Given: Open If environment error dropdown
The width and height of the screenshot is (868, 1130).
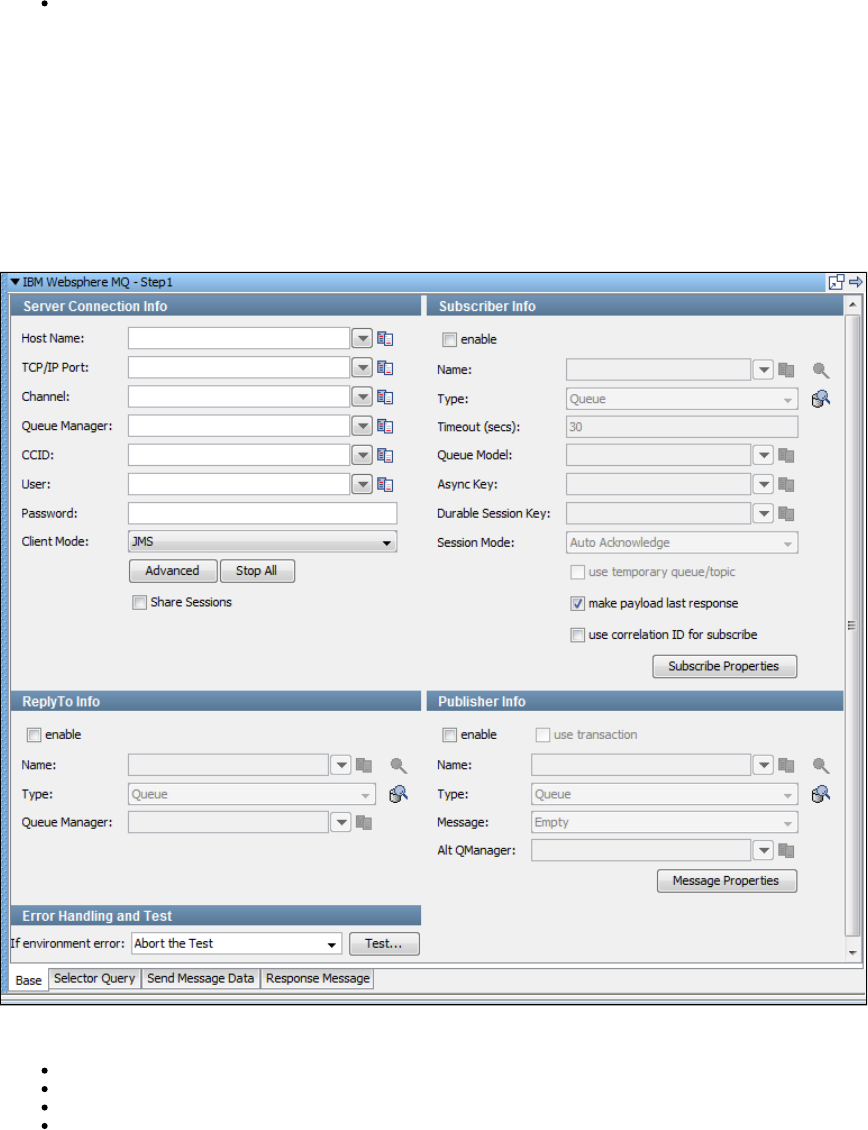Looking at the screenshot, I should click(236, 943).
